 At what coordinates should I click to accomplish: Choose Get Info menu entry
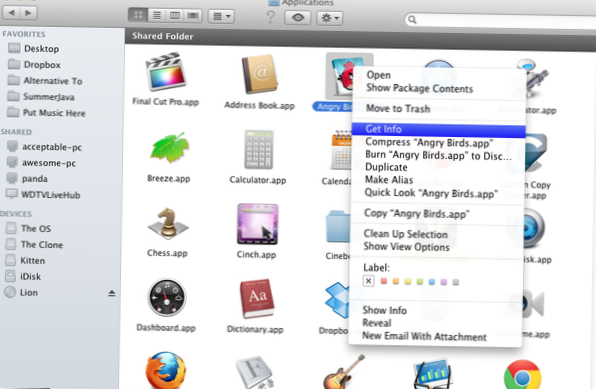tap(438, 129)
